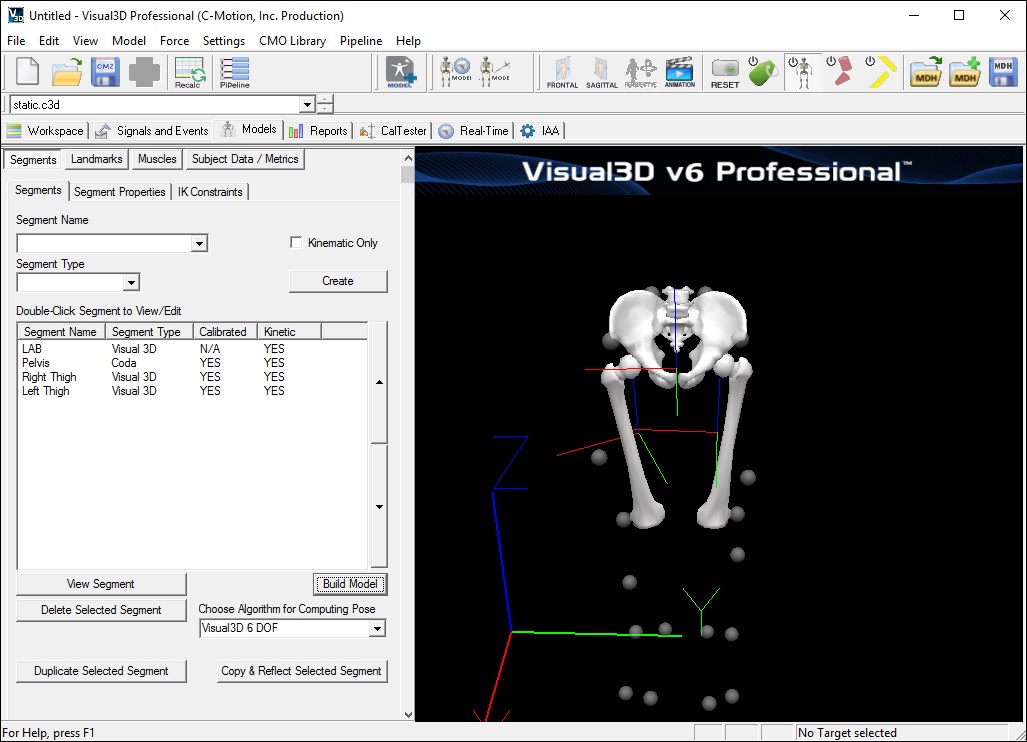Switch to PERSPECTIVE view
The height and width of the screenshot is (742, 1027).
pos(641,72)
